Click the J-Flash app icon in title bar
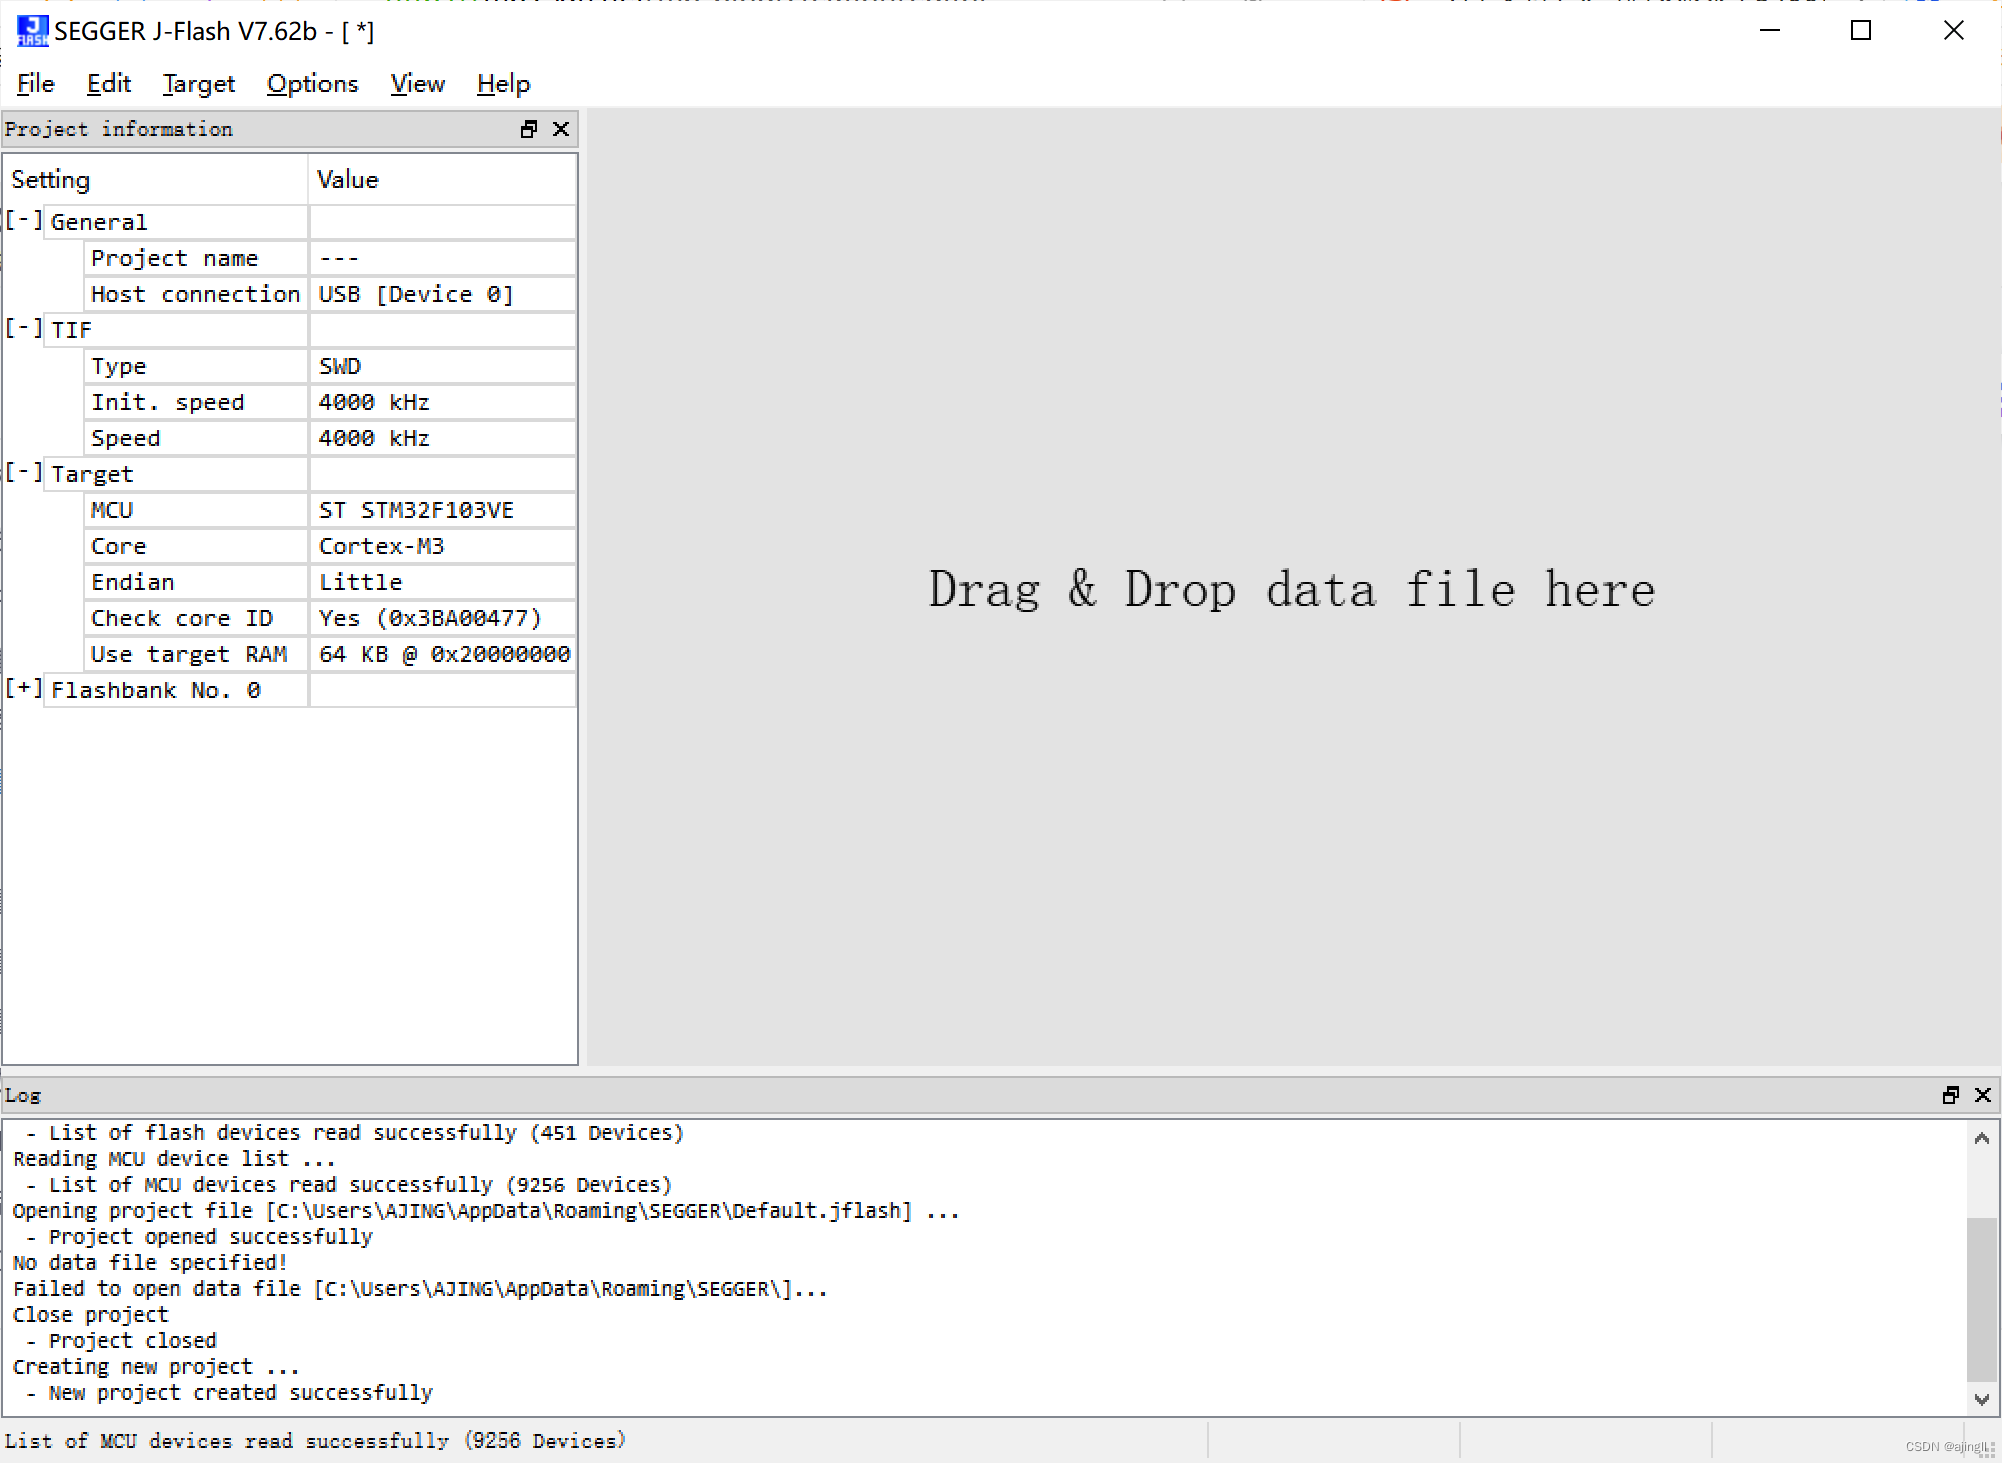This screenshot has width=2002, height=1463. click(x=32, y=31)
